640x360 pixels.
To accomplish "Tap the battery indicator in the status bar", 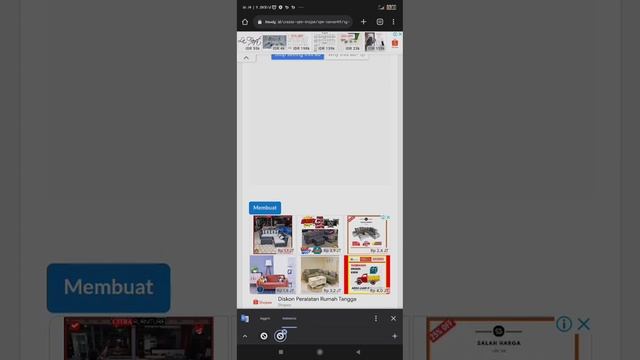I will [x=391, y=7].
